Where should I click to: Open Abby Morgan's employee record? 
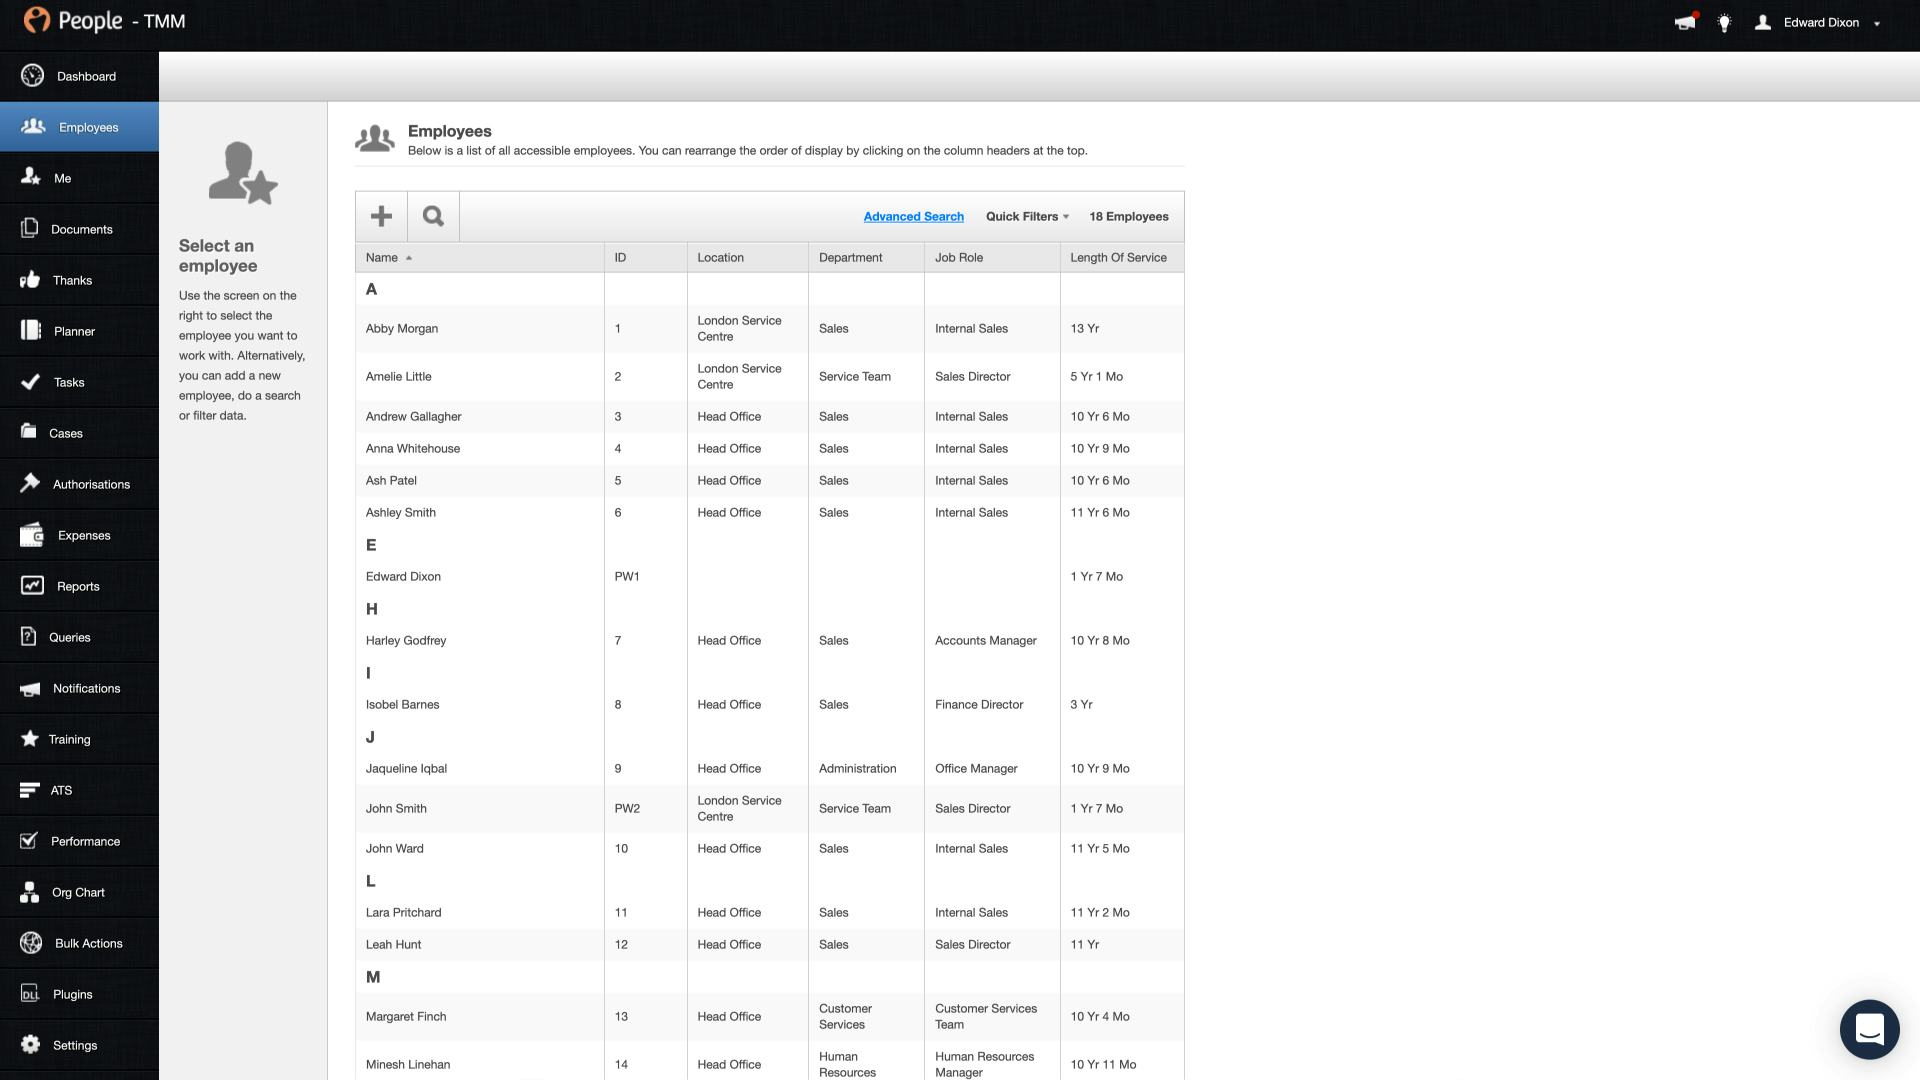pyautogui.click(x=402, y=328)
